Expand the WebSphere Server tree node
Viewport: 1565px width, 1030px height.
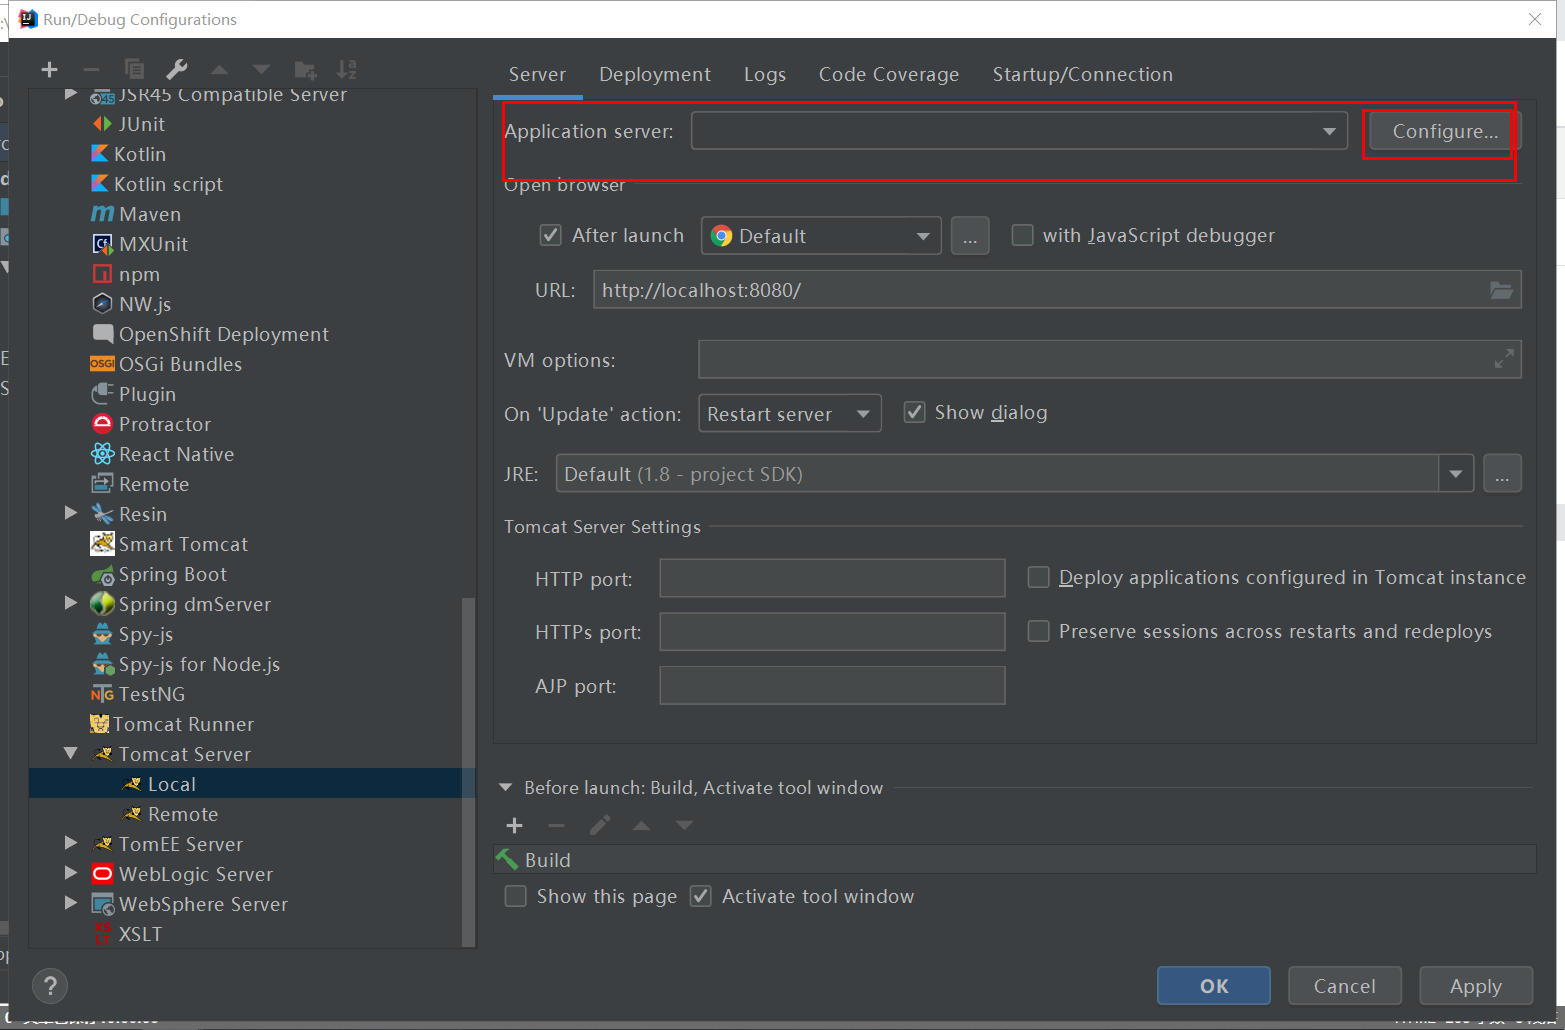click(x=70, y=903)
